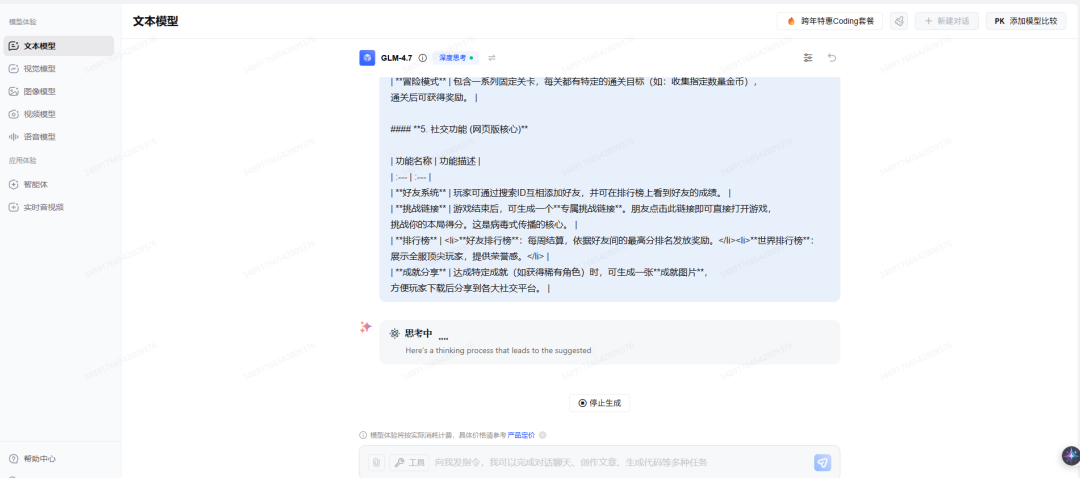Click the 帮助中心 question mark icon

pyautogui.click(x=14, y=459)
